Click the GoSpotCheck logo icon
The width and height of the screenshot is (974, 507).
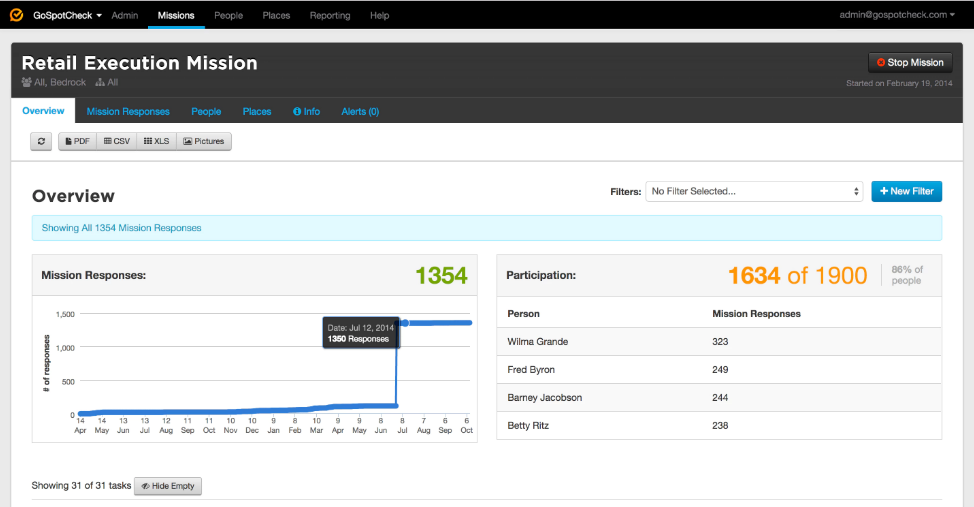click(x=16, y=15)
